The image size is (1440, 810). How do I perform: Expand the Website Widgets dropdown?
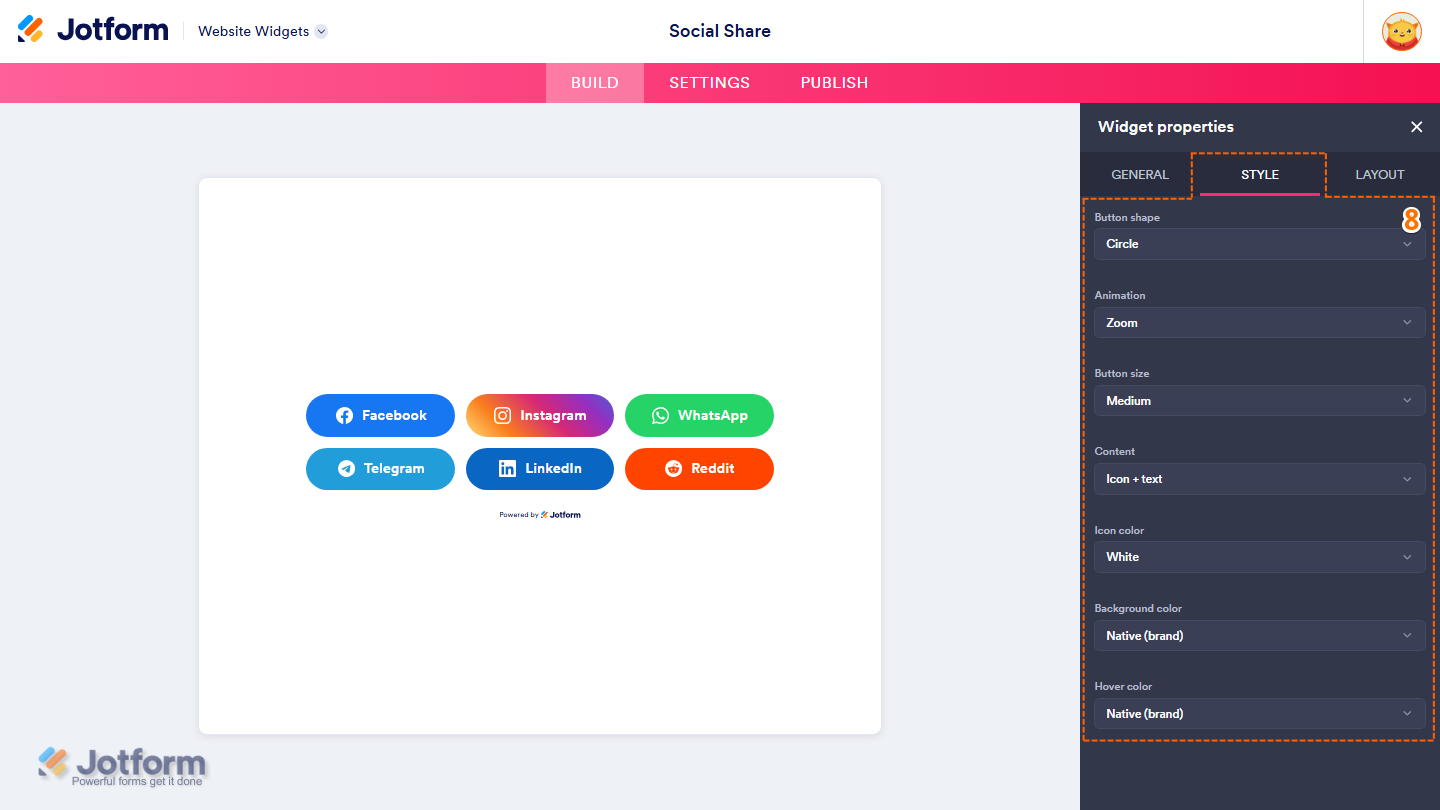(x=263, y=31)
